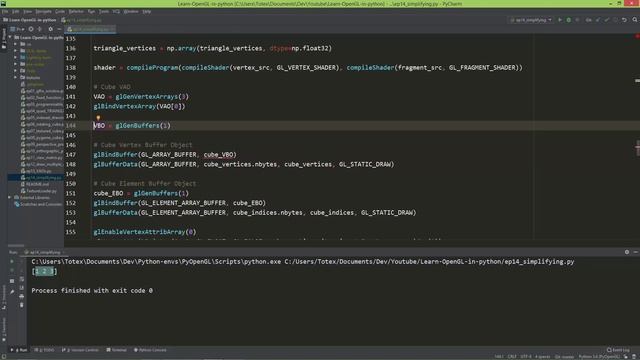Click the python.exe path link in console output
640x360 pixels.
(x=156, y=262)
